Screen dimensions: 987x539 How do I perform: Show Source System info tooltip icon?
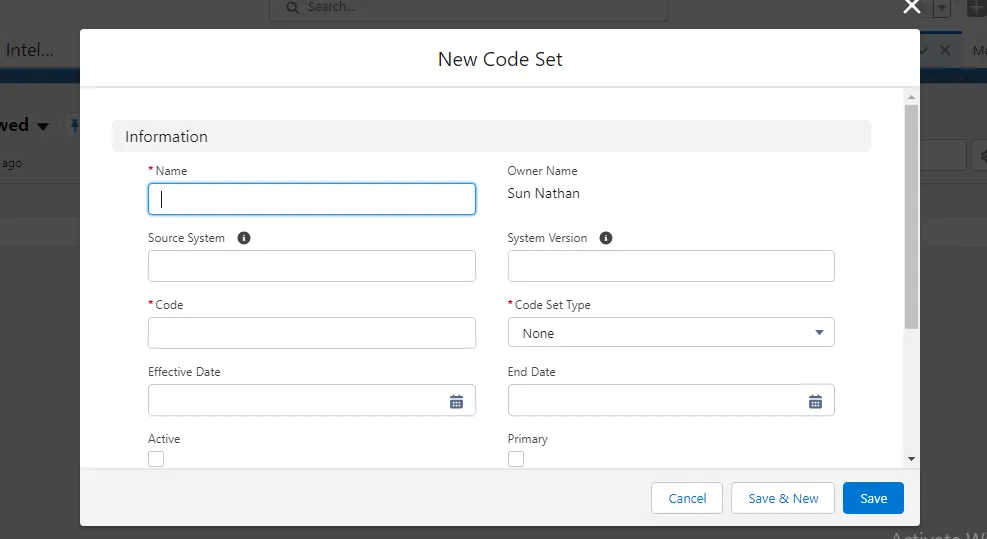tap(244, 238)
